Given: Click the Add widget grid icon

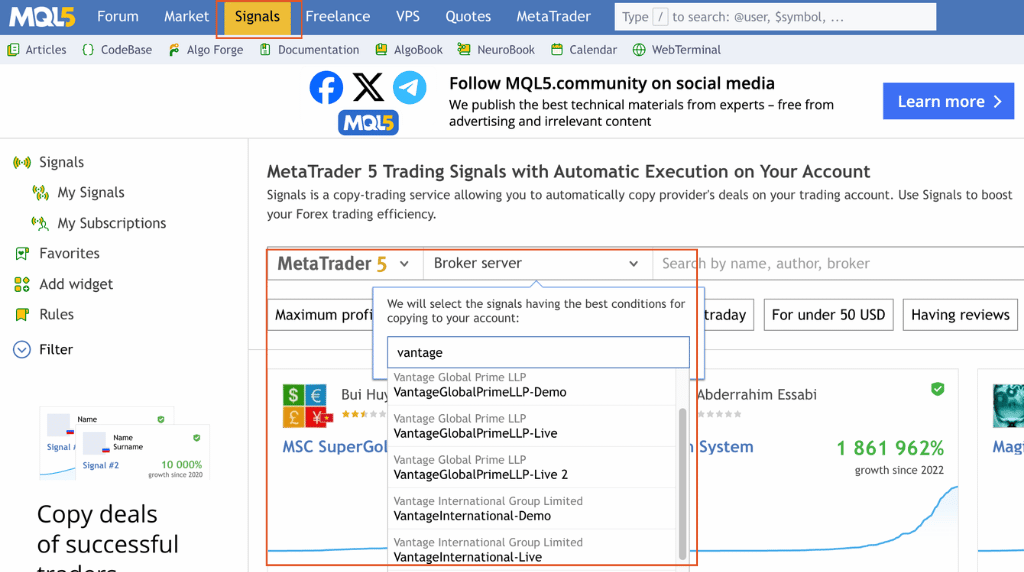Looking at the screenshot, I should point(22,284).
